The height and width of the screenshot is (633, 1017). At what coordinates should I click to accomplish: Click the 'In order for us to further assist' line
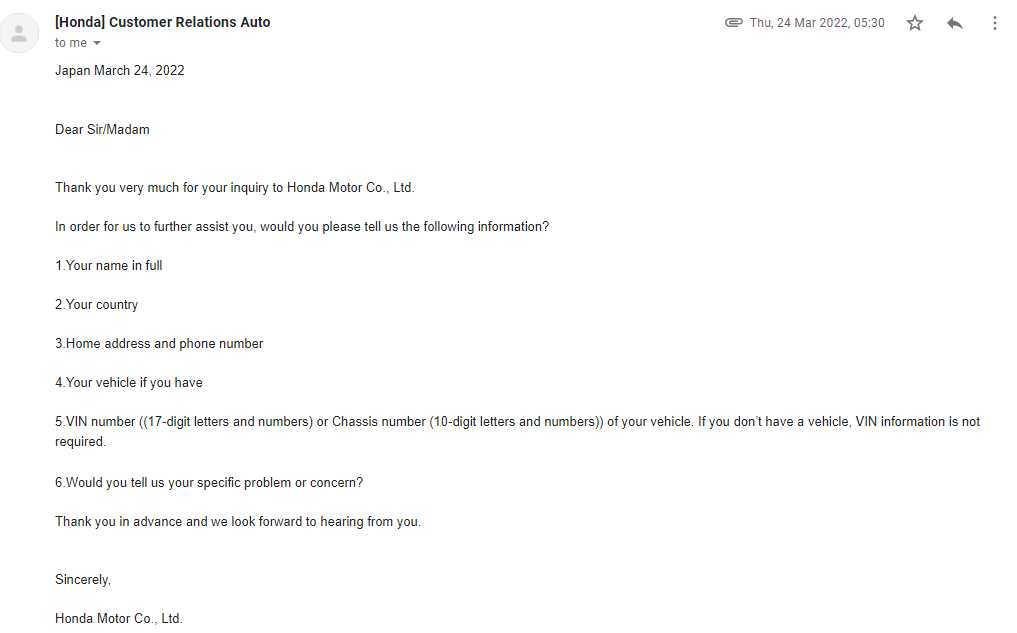(302, 227)
